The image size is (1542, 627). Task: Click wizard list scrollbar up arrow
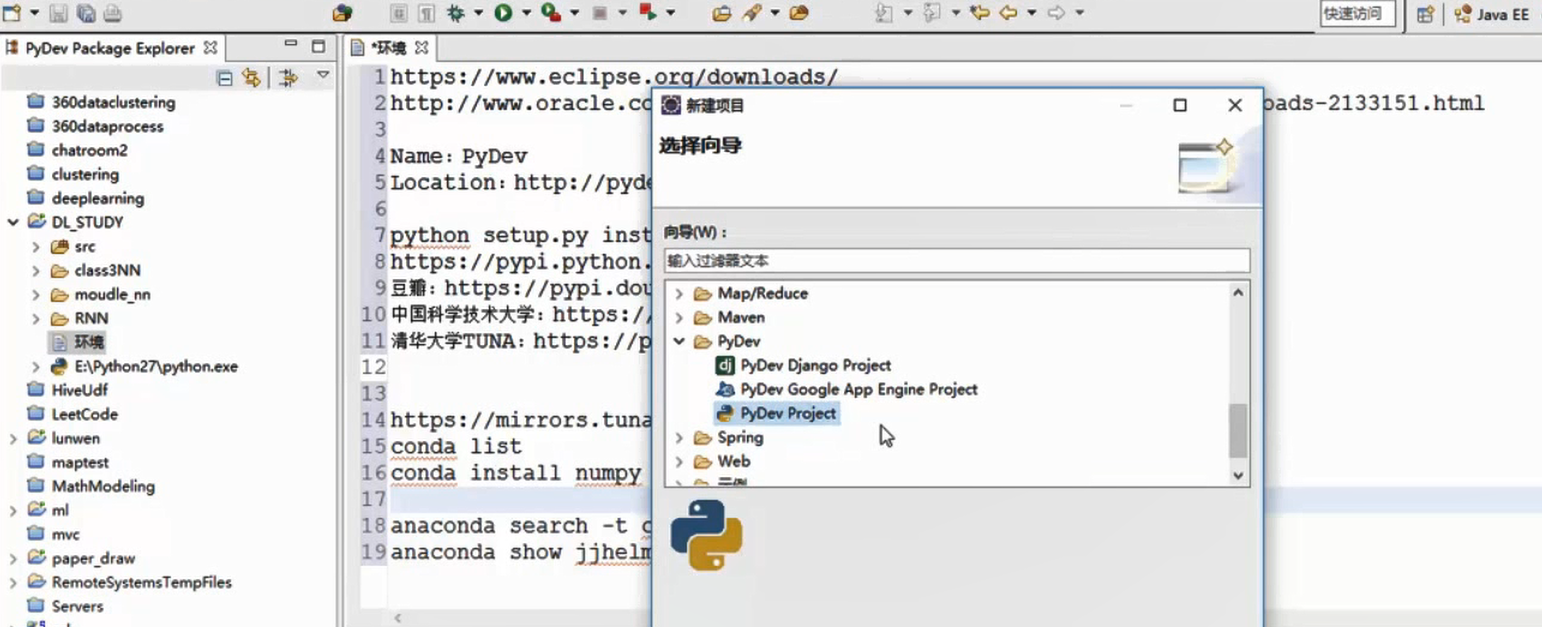tap(1238, 293)
